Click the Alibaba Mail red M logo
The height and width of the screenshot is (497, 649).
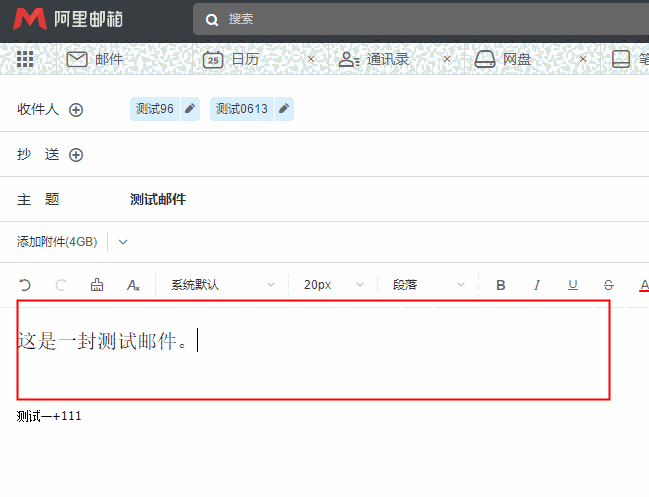click(30, 19)
